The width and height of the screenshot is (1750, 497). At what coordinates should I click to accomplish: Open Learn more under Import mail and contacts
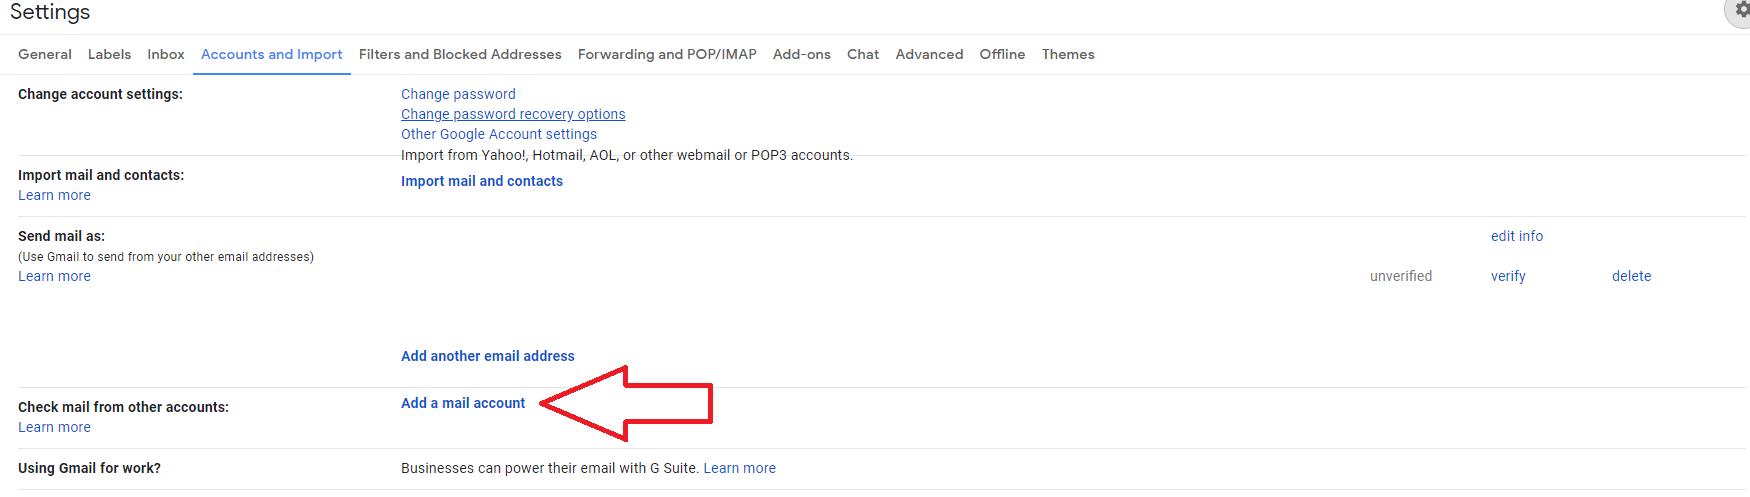[x=54, y=195]
